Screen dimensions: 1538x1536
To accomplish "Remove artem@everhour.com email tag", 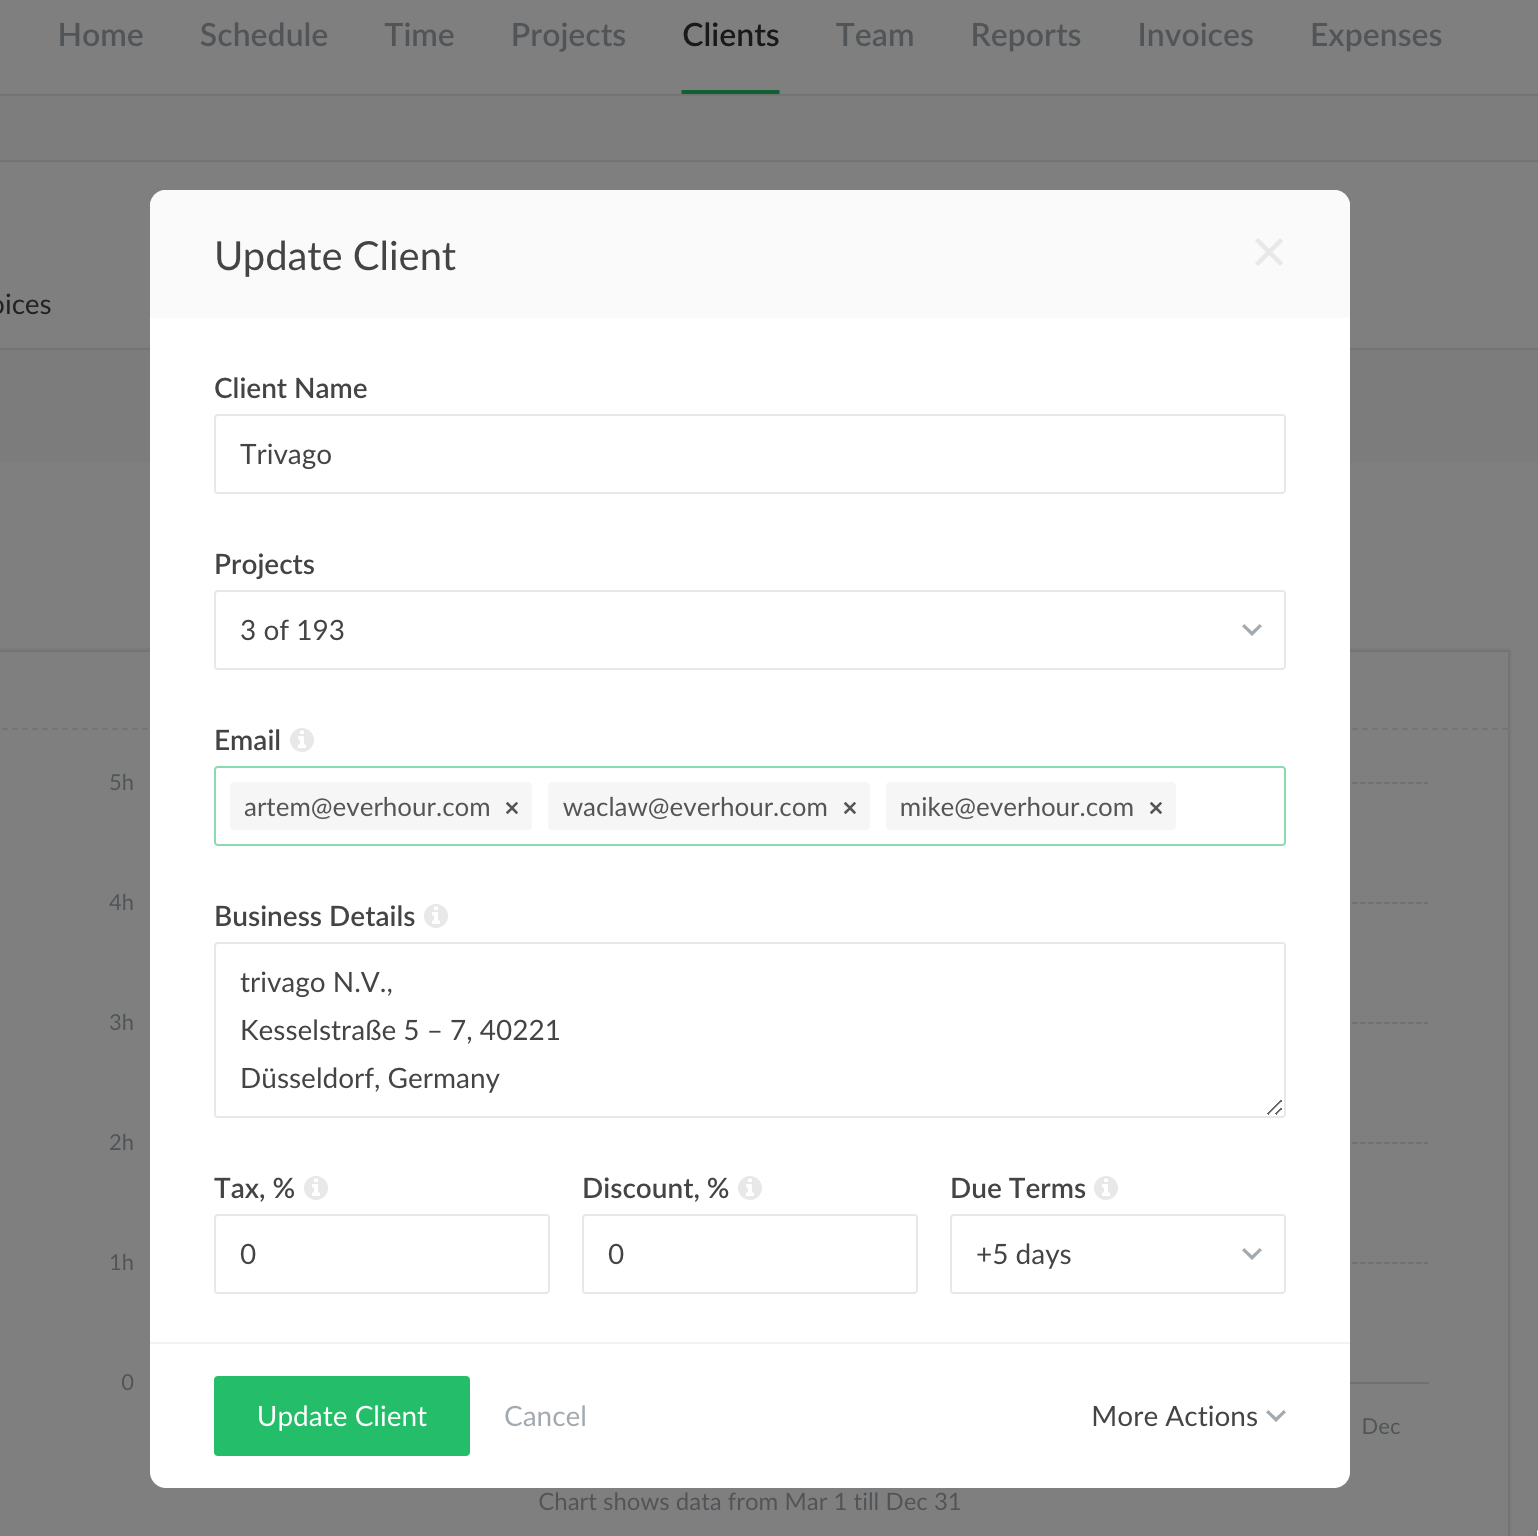I will tap(512, 808).
